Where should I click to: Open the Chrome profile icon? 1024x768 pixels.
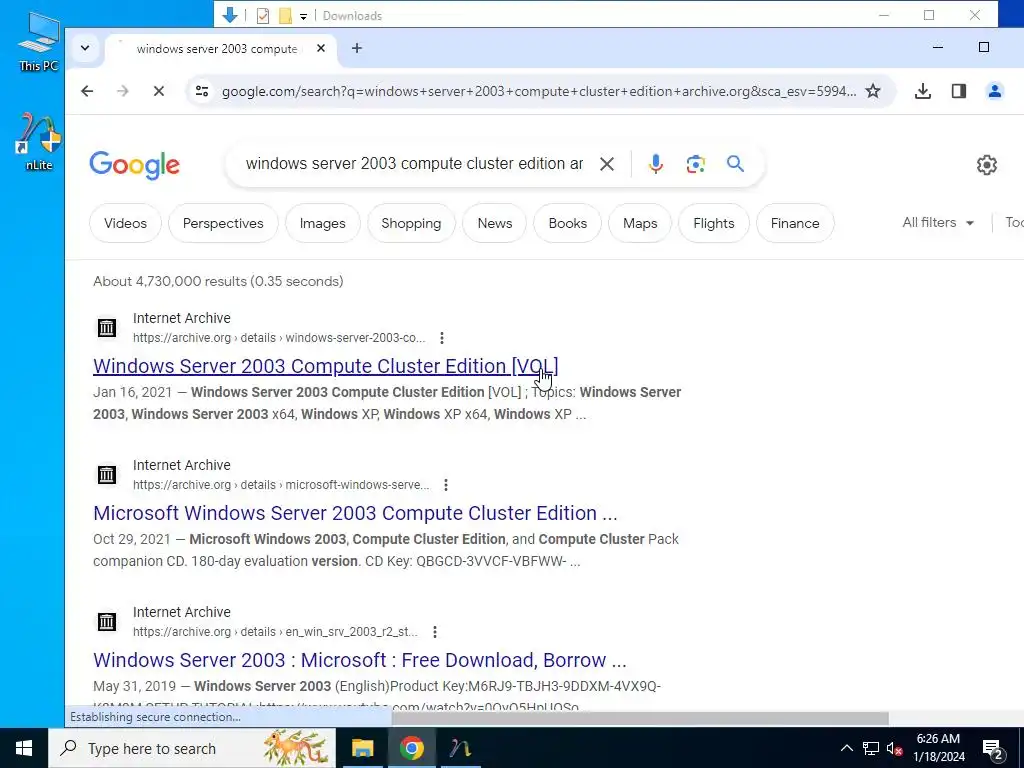[x=994, y=91]
